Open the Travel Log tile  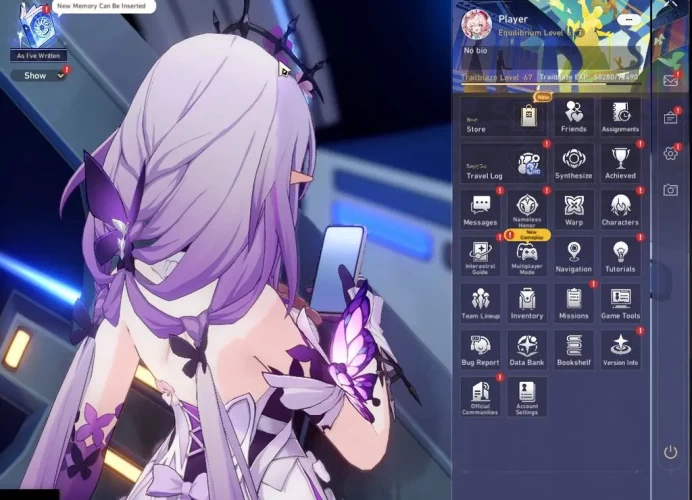click(505, 163)
